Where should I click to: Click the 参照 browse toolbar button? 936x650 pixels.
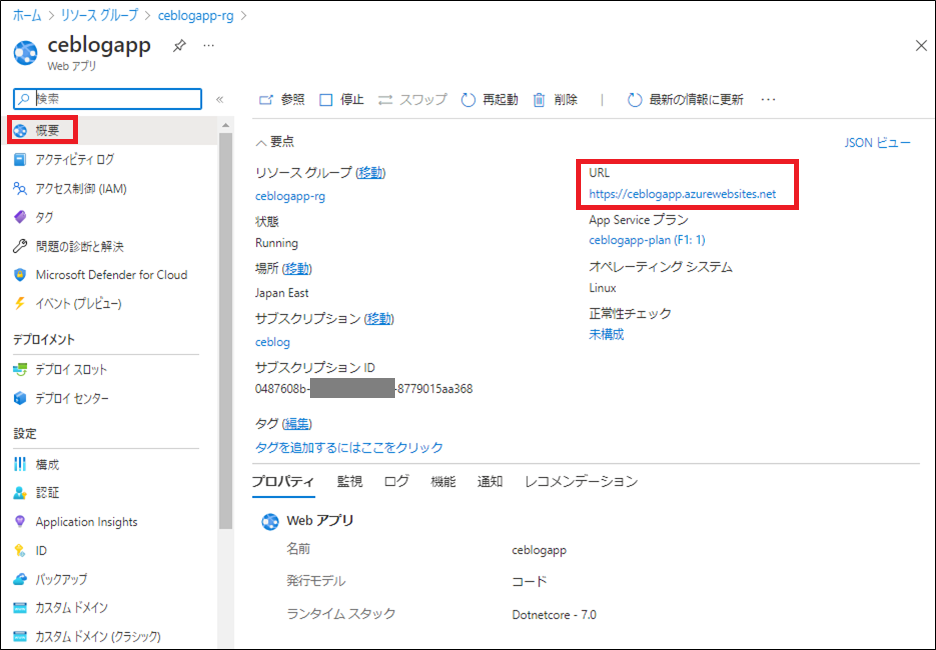point(281,100)
